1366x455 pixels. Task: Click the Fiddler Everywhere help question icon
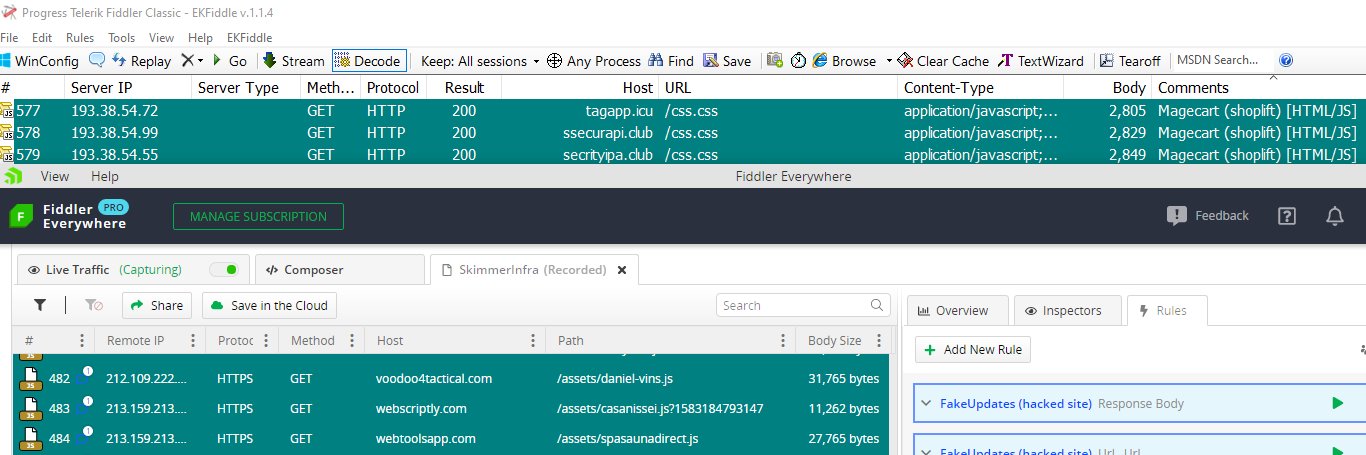point(1287,216)
